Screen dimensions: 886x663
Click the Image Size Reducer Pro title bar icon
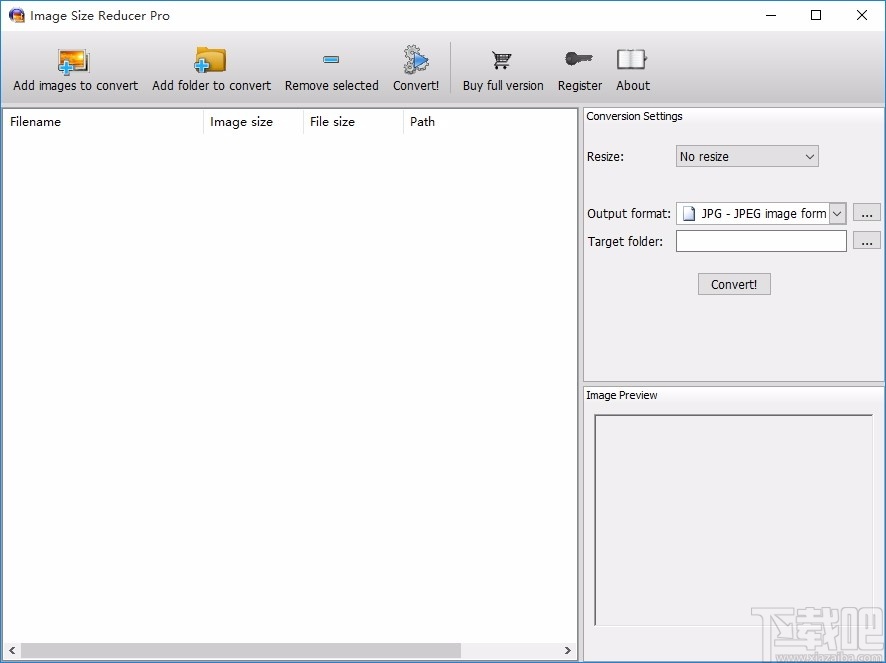coord(15,15)
